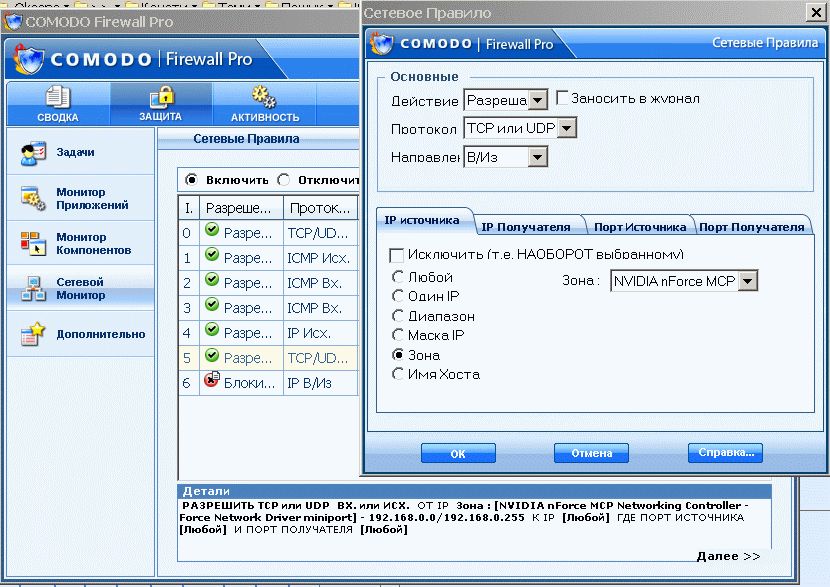Click the Монитор Компонентов icon

tap(33, 243)
